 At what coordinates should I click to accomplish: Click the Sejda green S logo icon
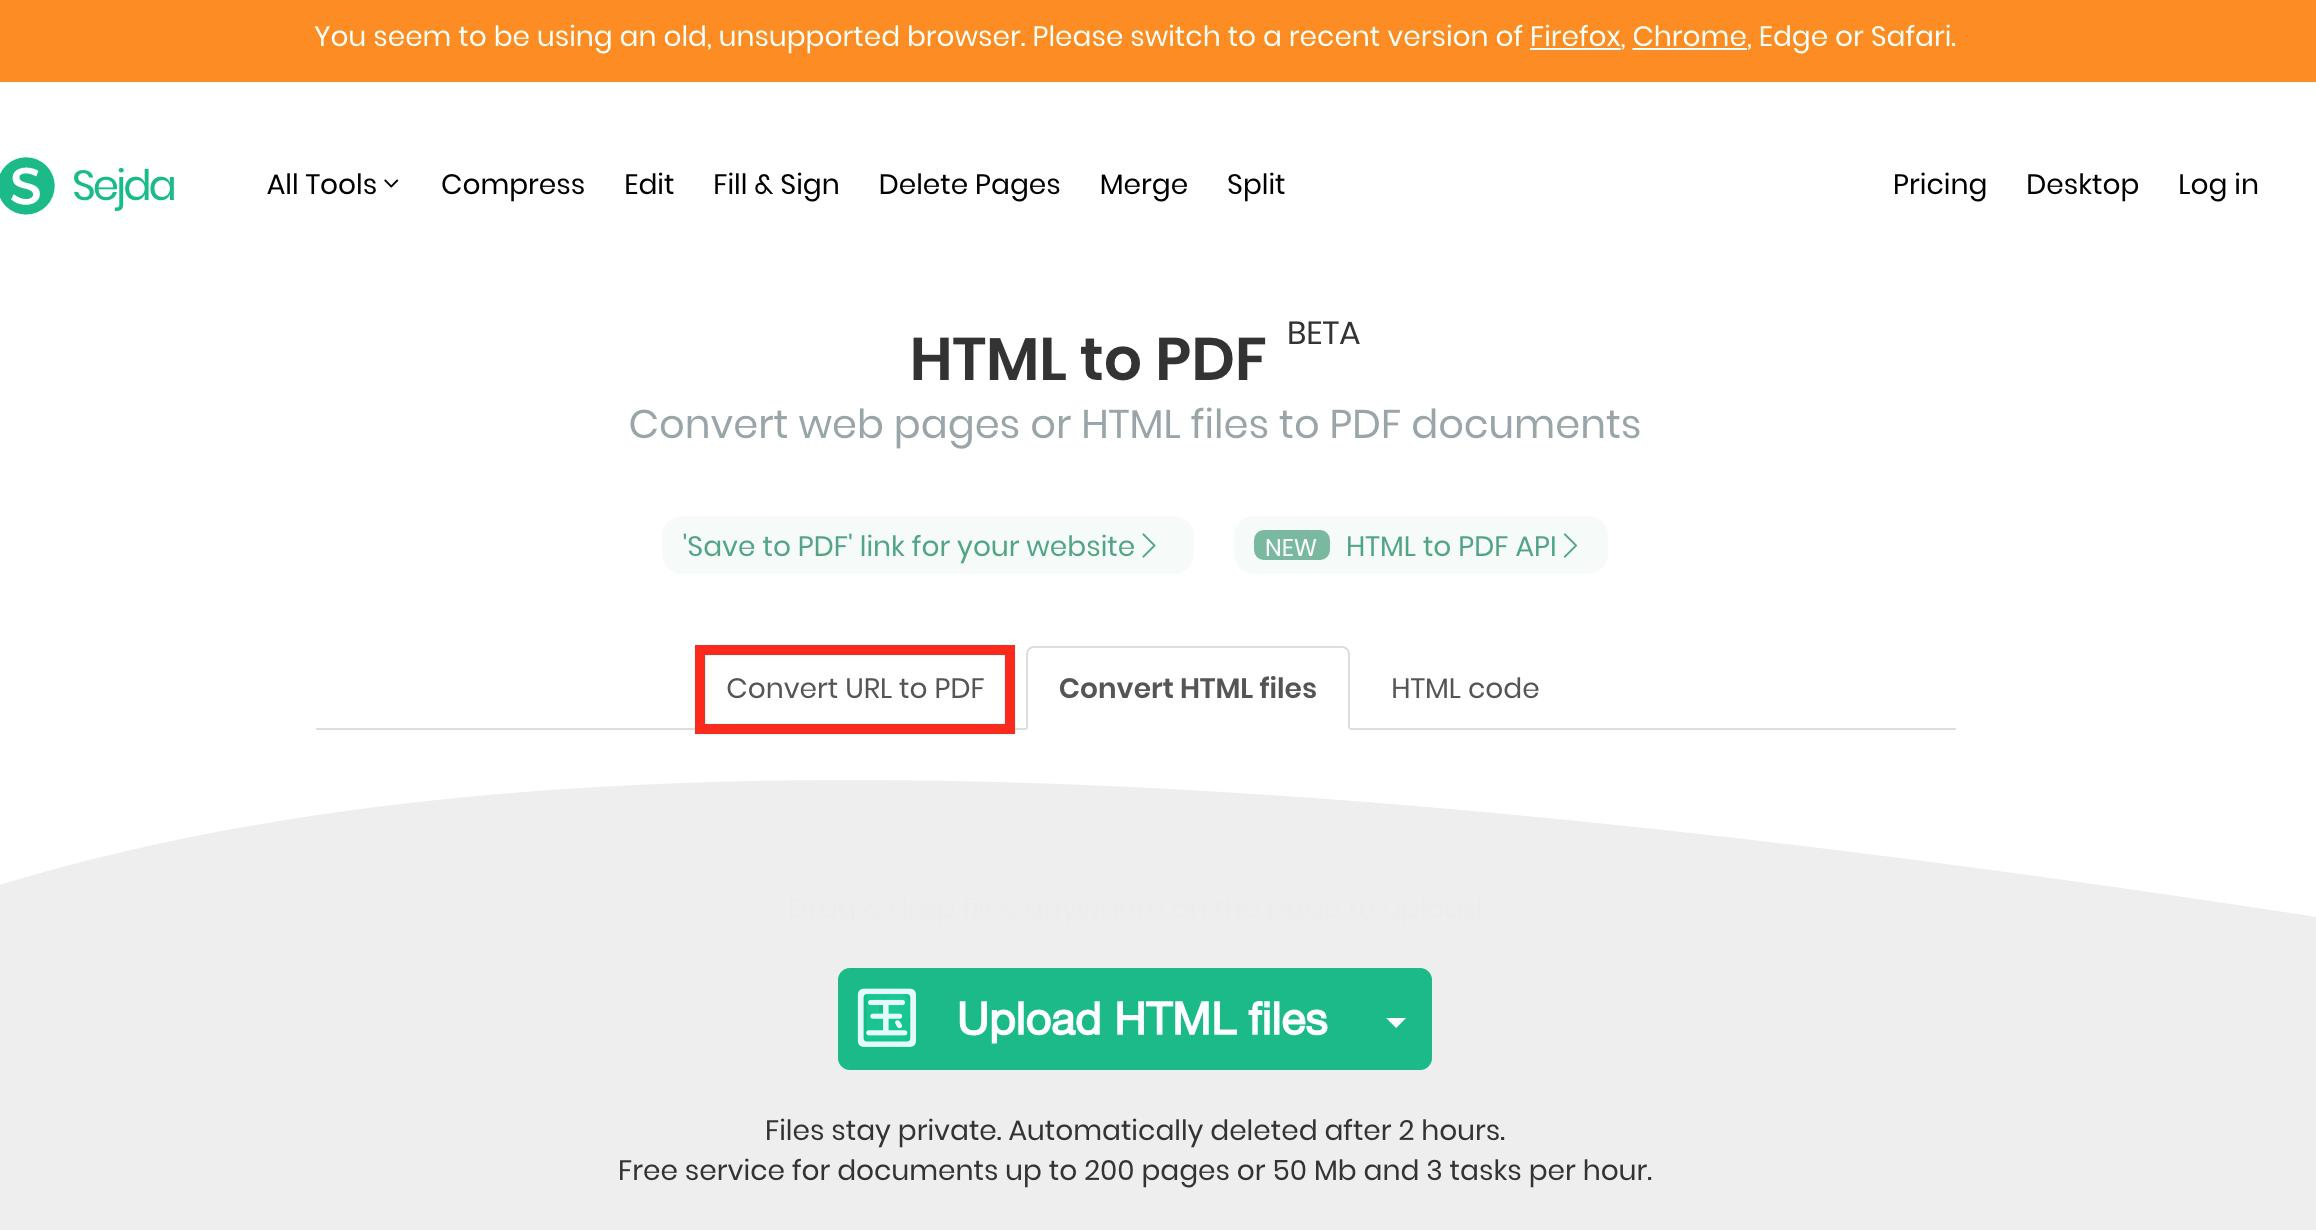pyautogui.click(x=25, y=186)
